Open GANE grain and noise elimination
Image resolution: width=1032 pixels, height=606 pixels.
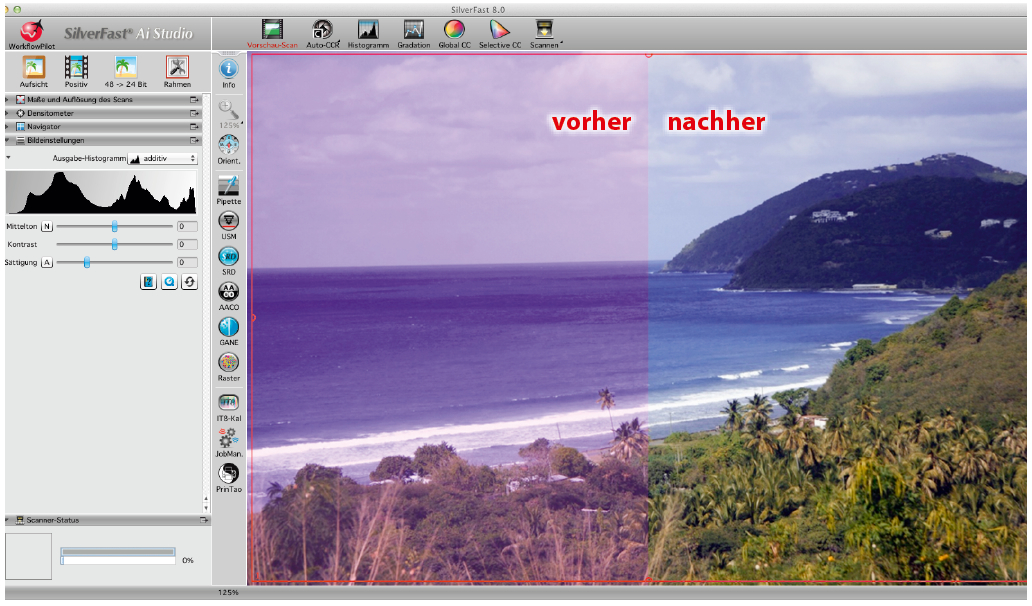[x=228, y=331]
